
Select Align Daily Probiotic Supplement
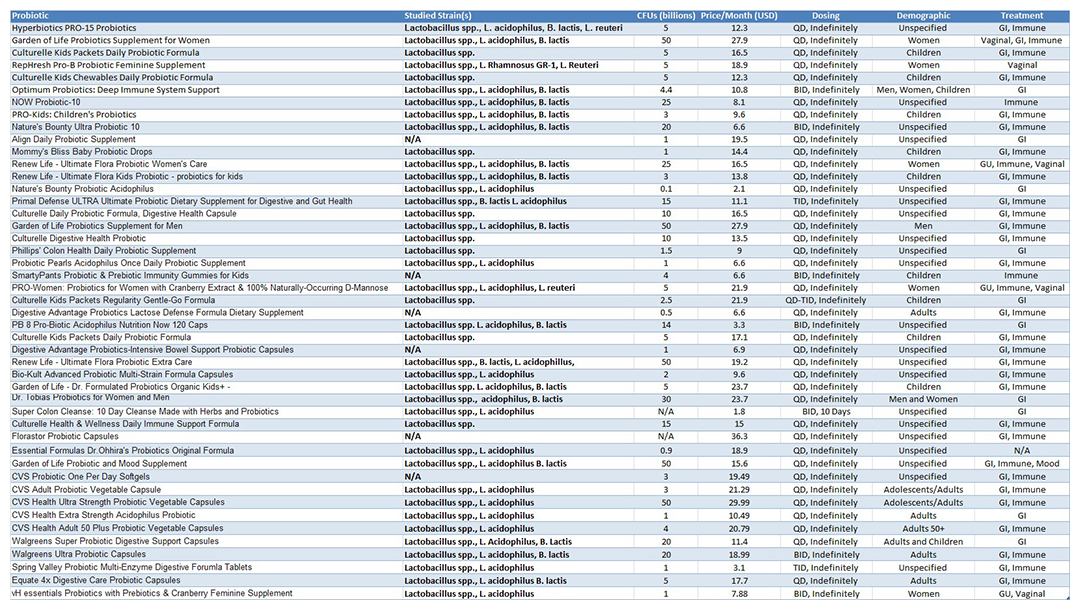click(74, 140)
